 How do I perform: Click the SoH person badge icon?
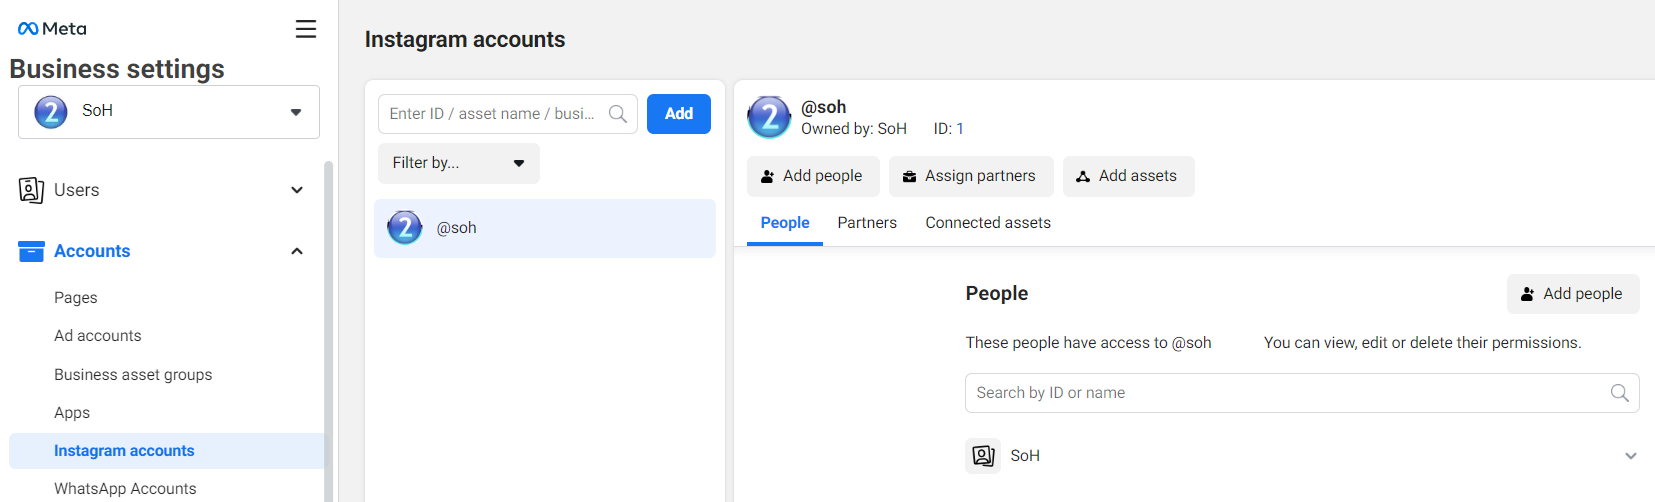[983, 456]
